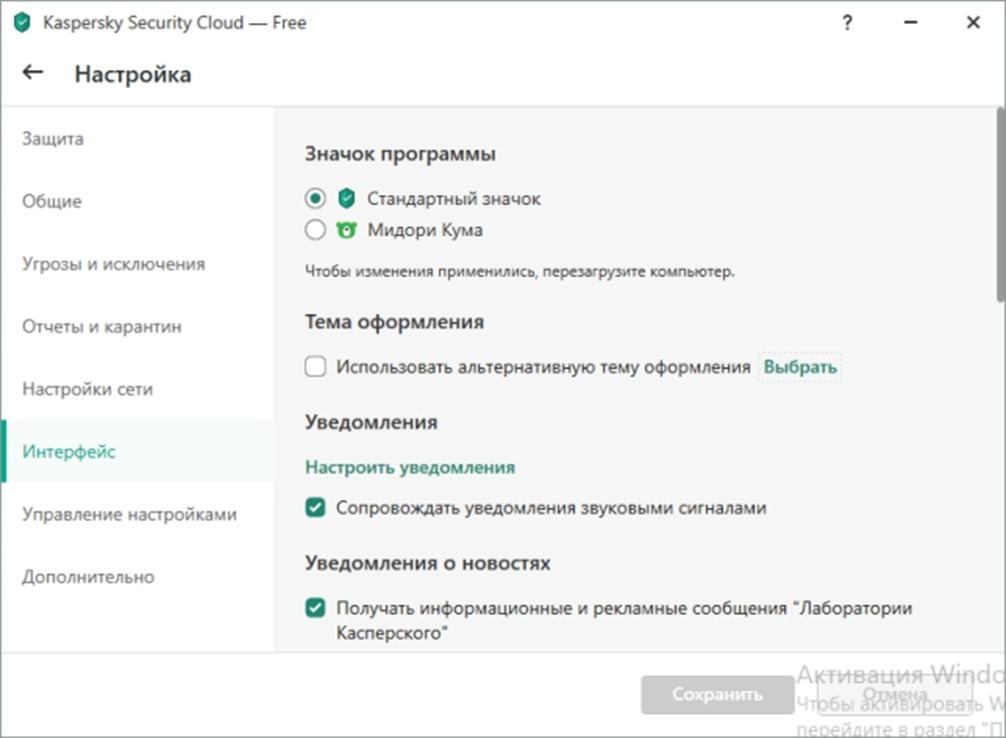Minimize the Kaspersky window

[910, 22]
